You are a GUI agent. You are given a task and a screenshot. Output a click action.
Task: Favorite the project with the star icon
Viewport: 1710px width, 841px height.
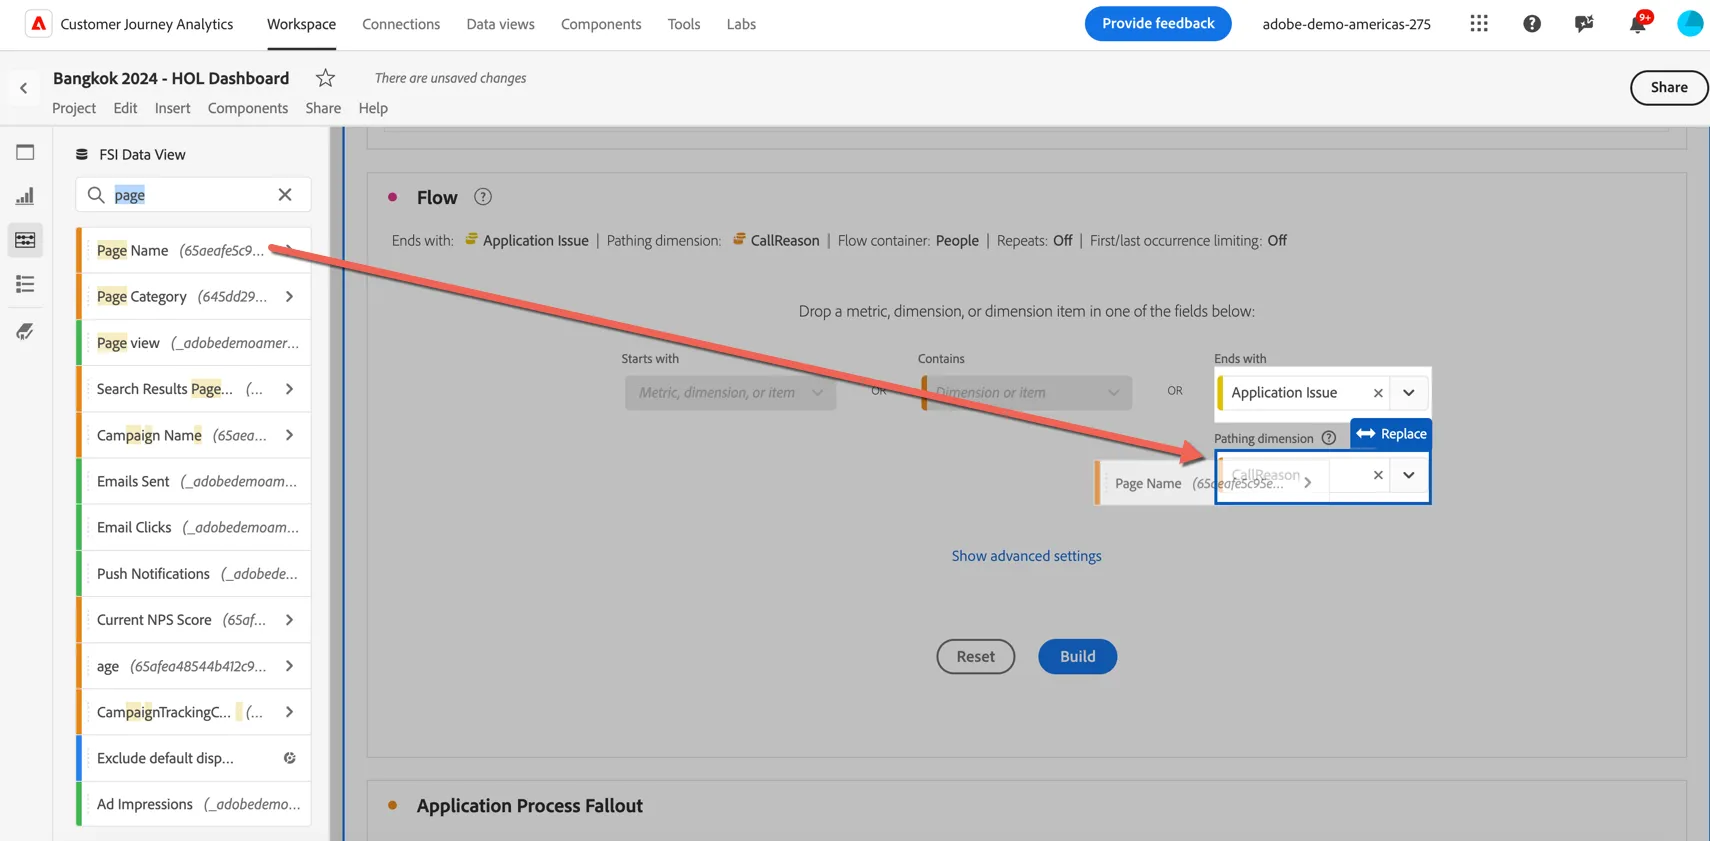point(325,78)
